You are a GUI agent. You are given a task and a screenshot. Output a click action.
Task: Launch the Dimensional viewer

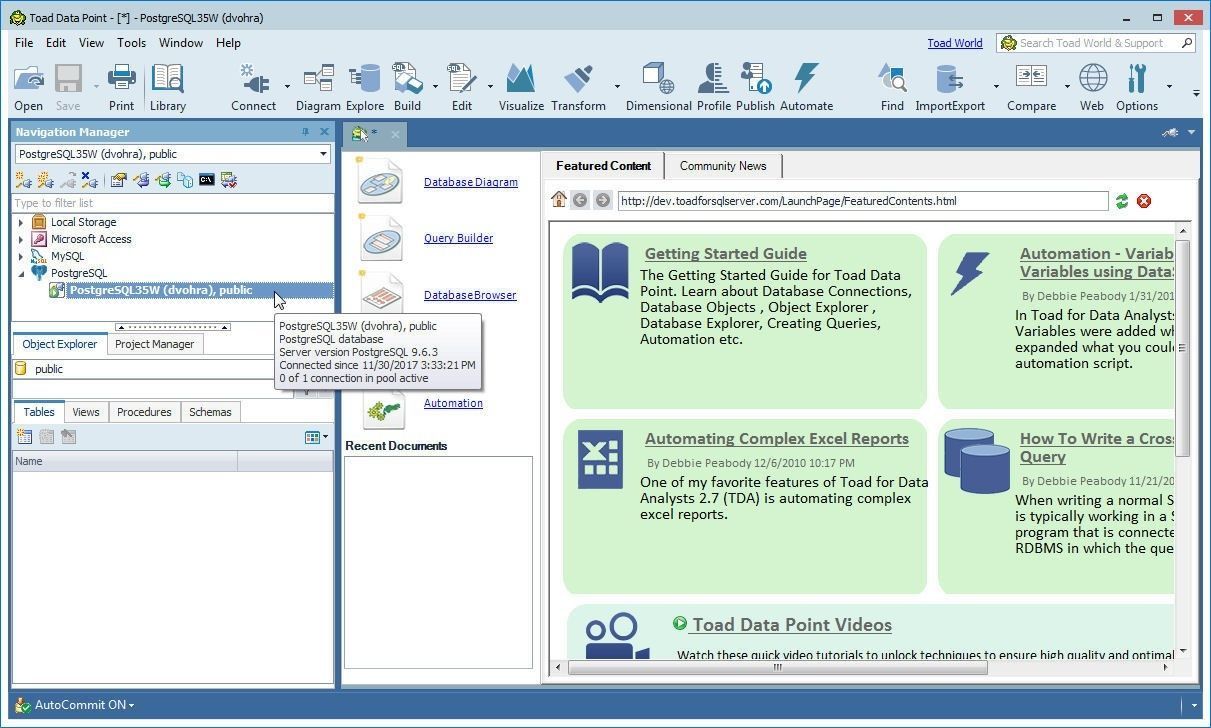pos(658,88)
